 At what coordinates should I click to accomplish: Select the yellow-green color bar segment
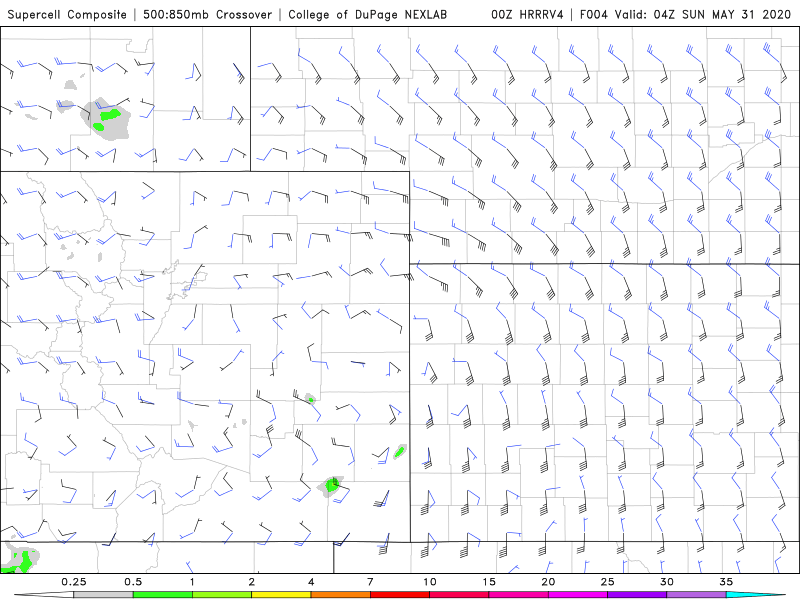[x=222, y=595]
